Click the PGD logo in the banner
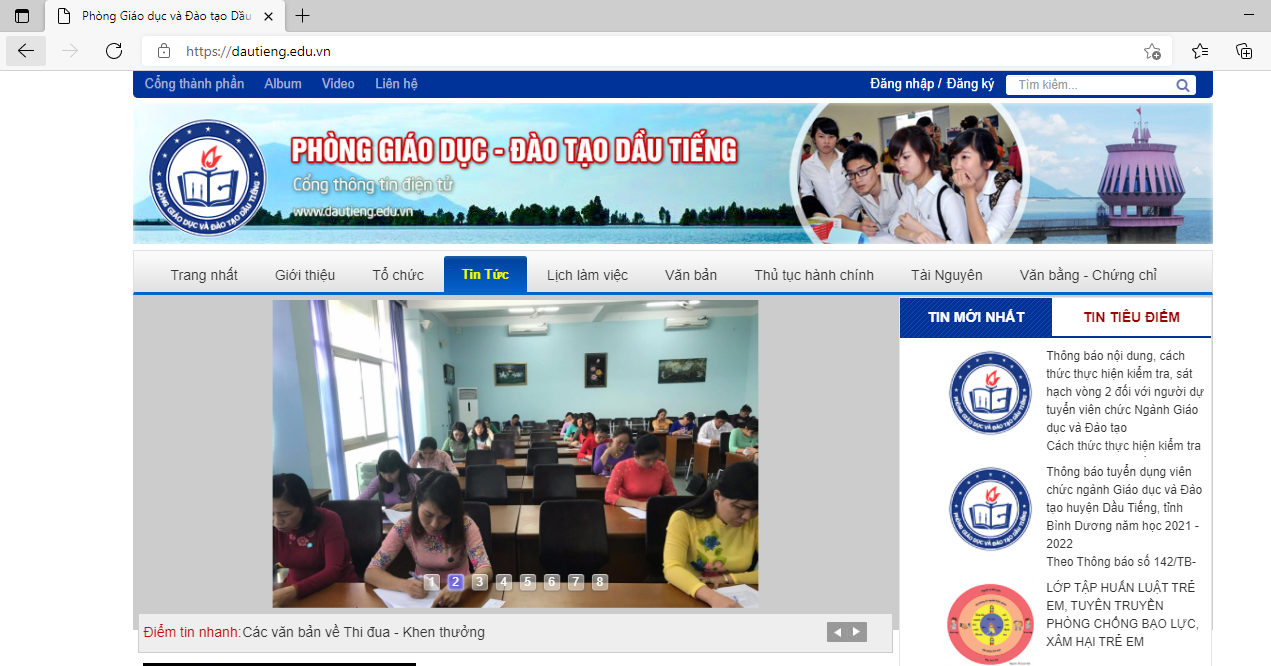Screen dimensions: 1271x666 pos(208,179)
